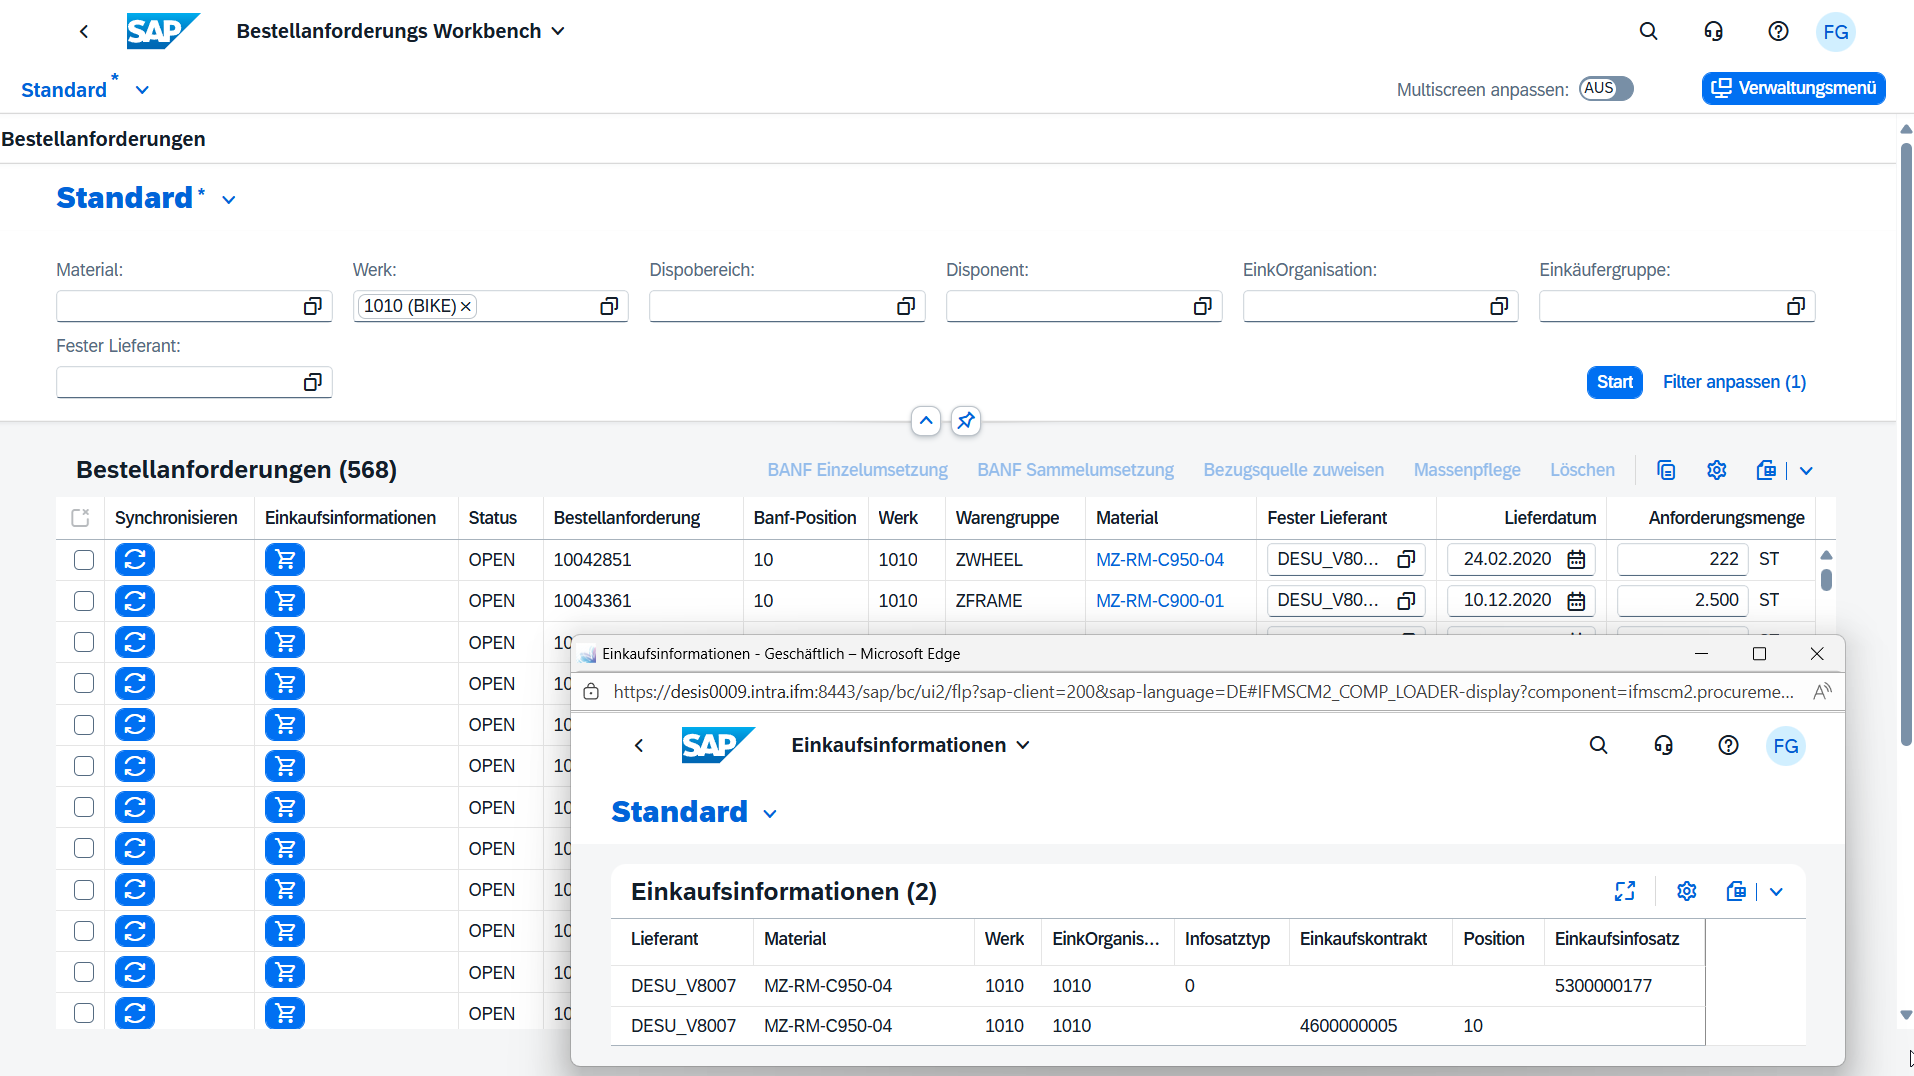This screenshot has width=1914, height=1076.
Task: Open value help for Material filter field
Action: (313, 306)
